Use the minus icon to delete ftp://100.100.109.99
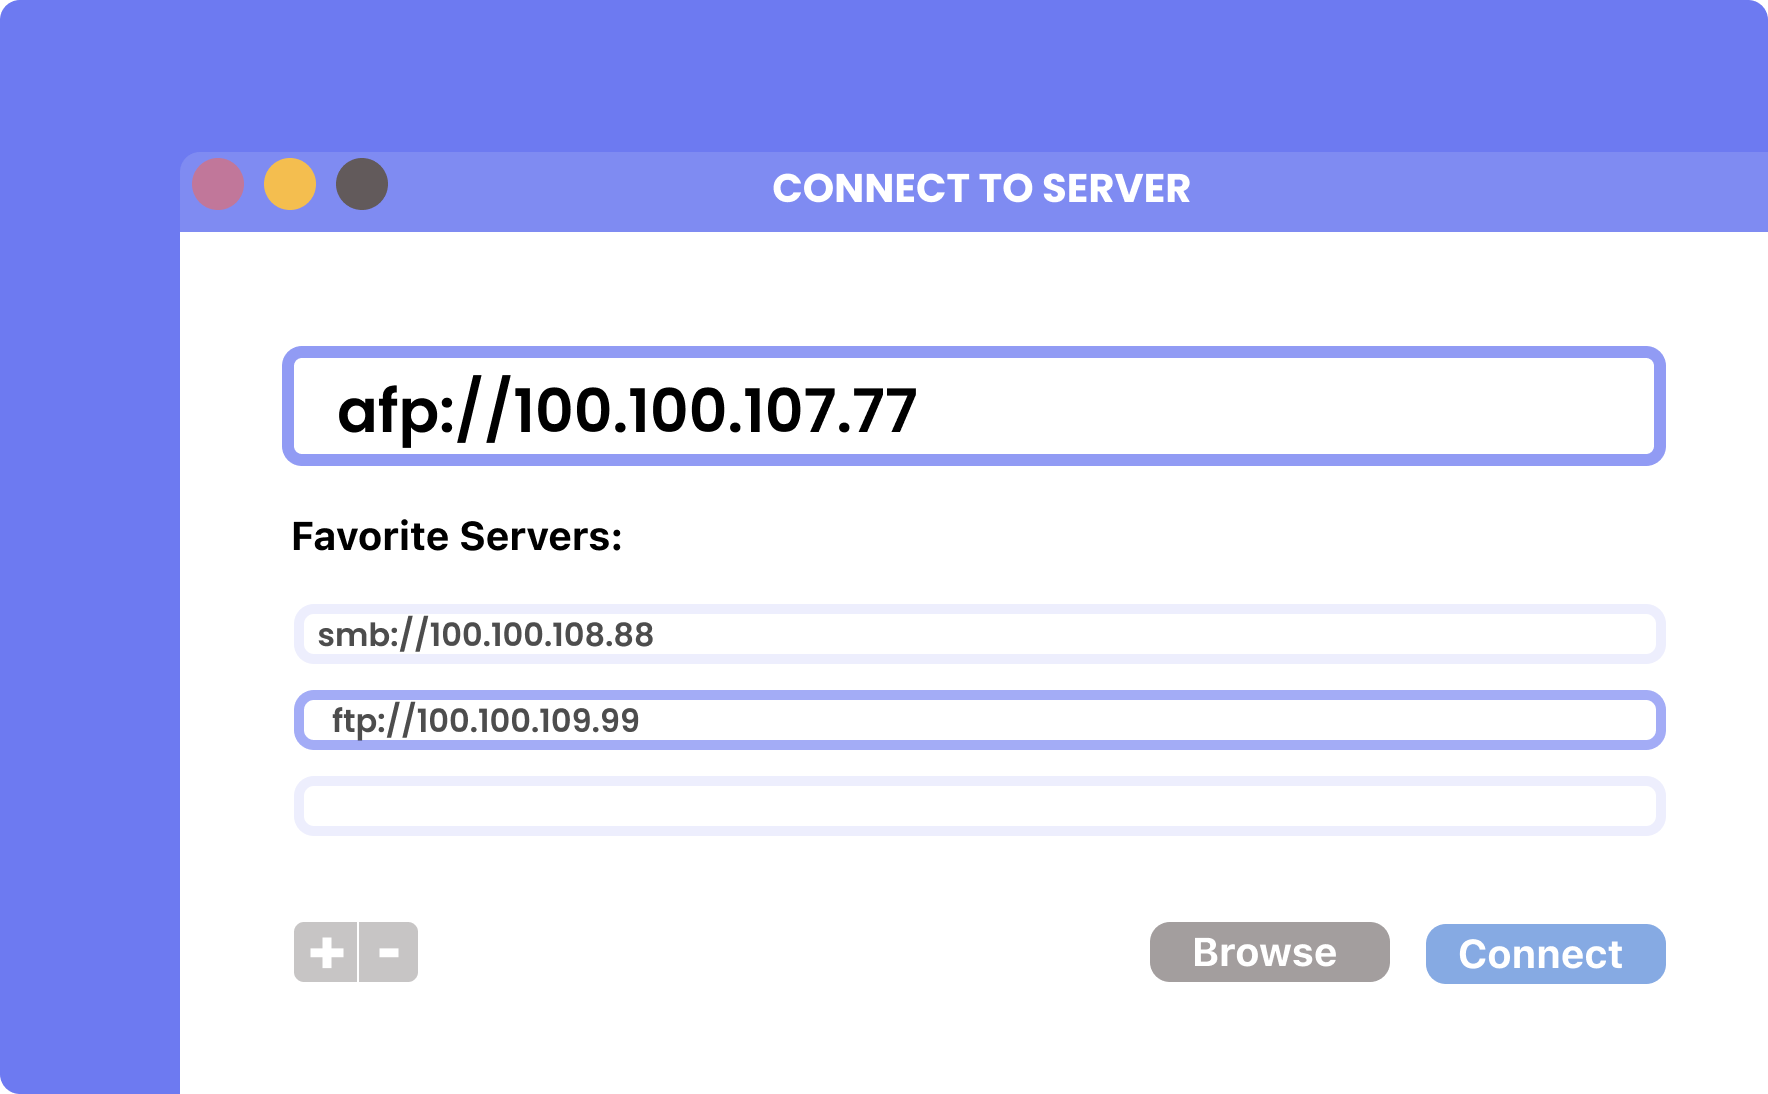This screenshot has width=1768, height=1094. point(387,951)
